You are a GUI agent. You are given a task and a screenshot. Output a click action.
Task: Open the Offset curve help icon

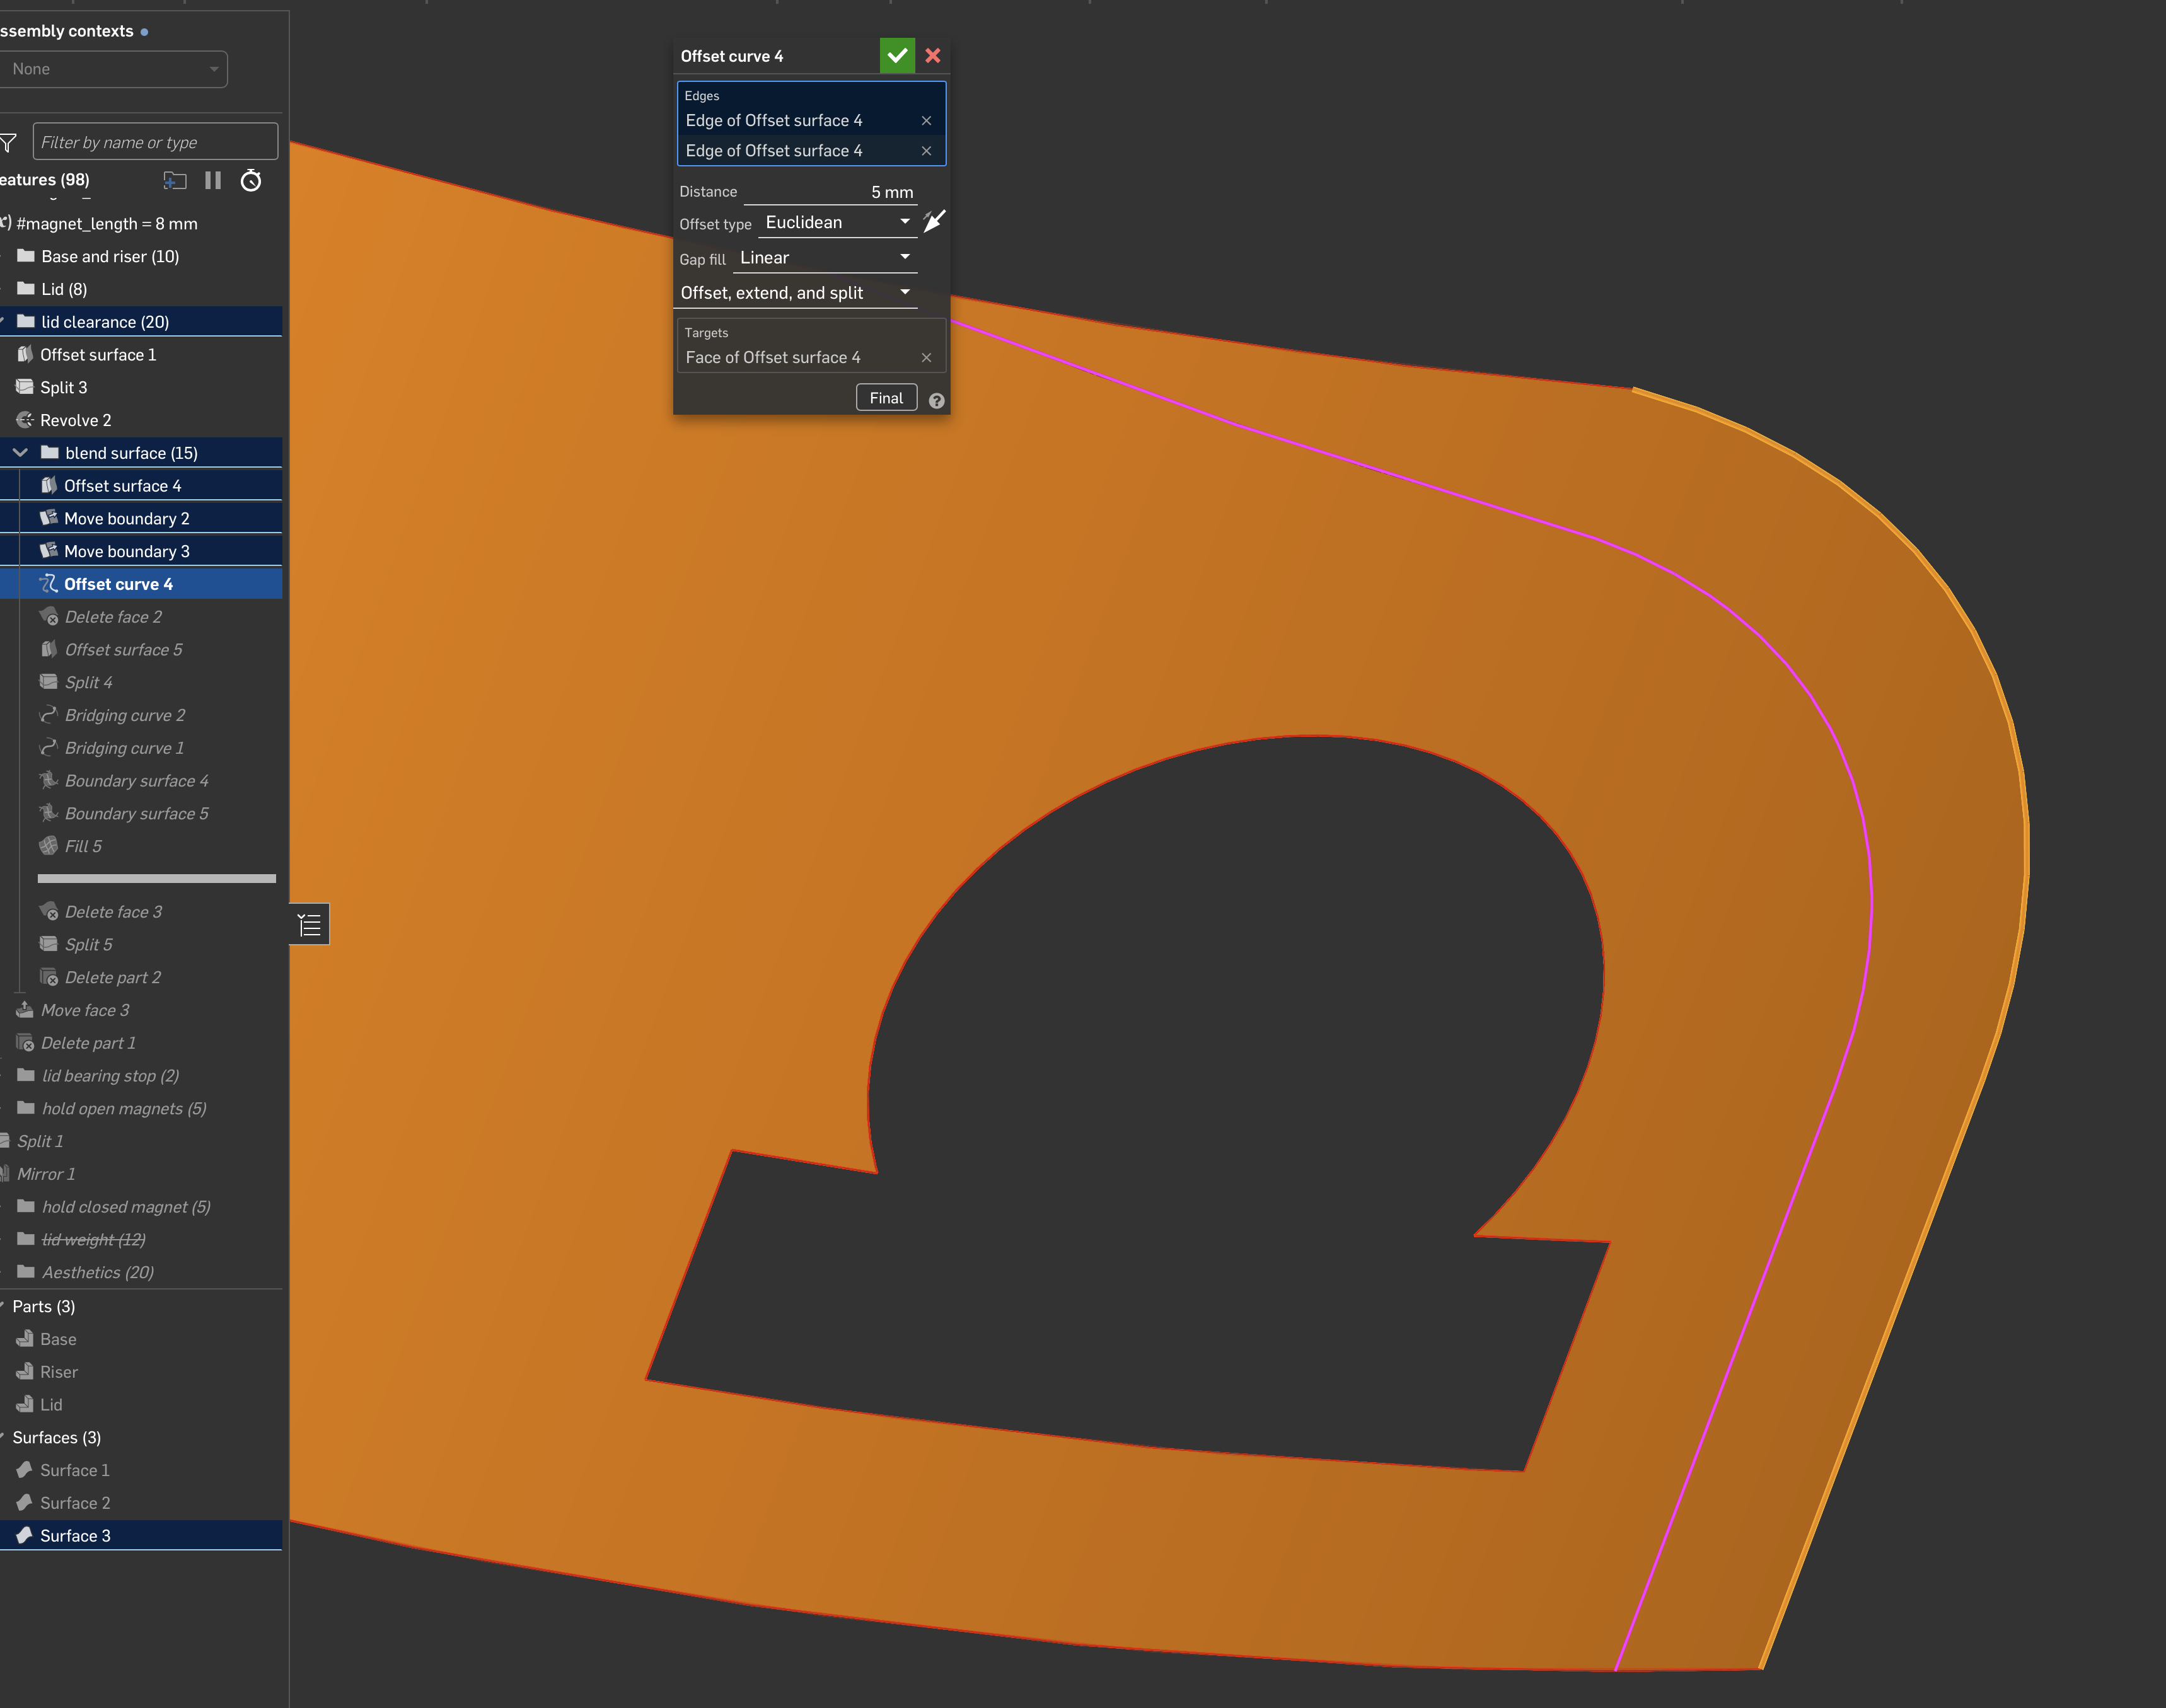click(x=936, y=400)
